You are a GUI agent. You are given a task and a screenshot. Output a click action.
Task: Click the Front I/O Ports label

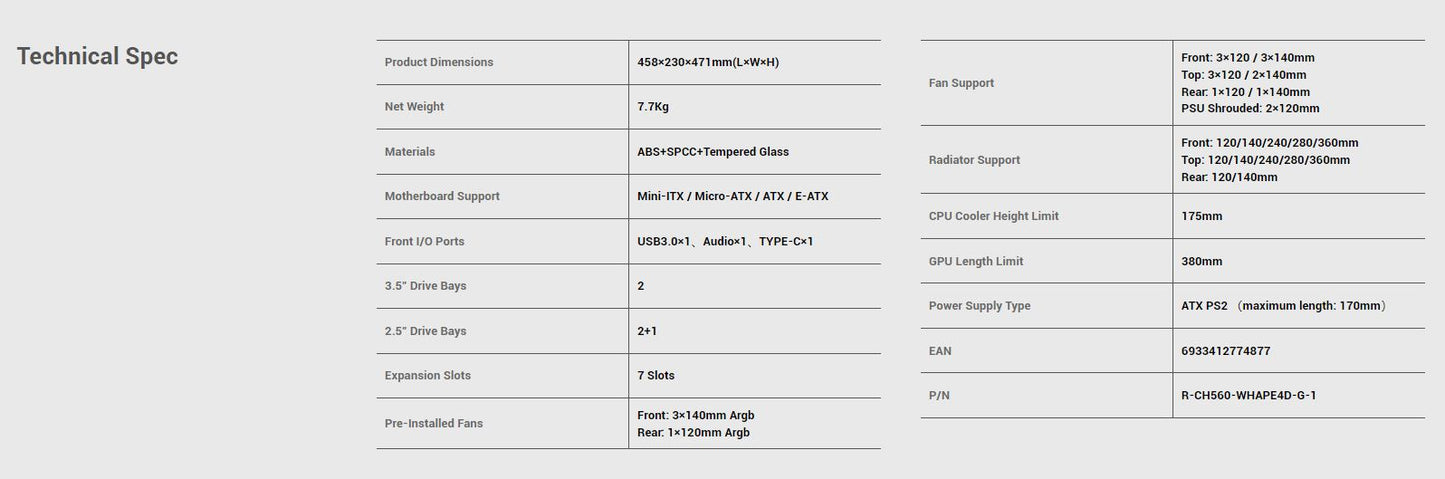(424, 241)
